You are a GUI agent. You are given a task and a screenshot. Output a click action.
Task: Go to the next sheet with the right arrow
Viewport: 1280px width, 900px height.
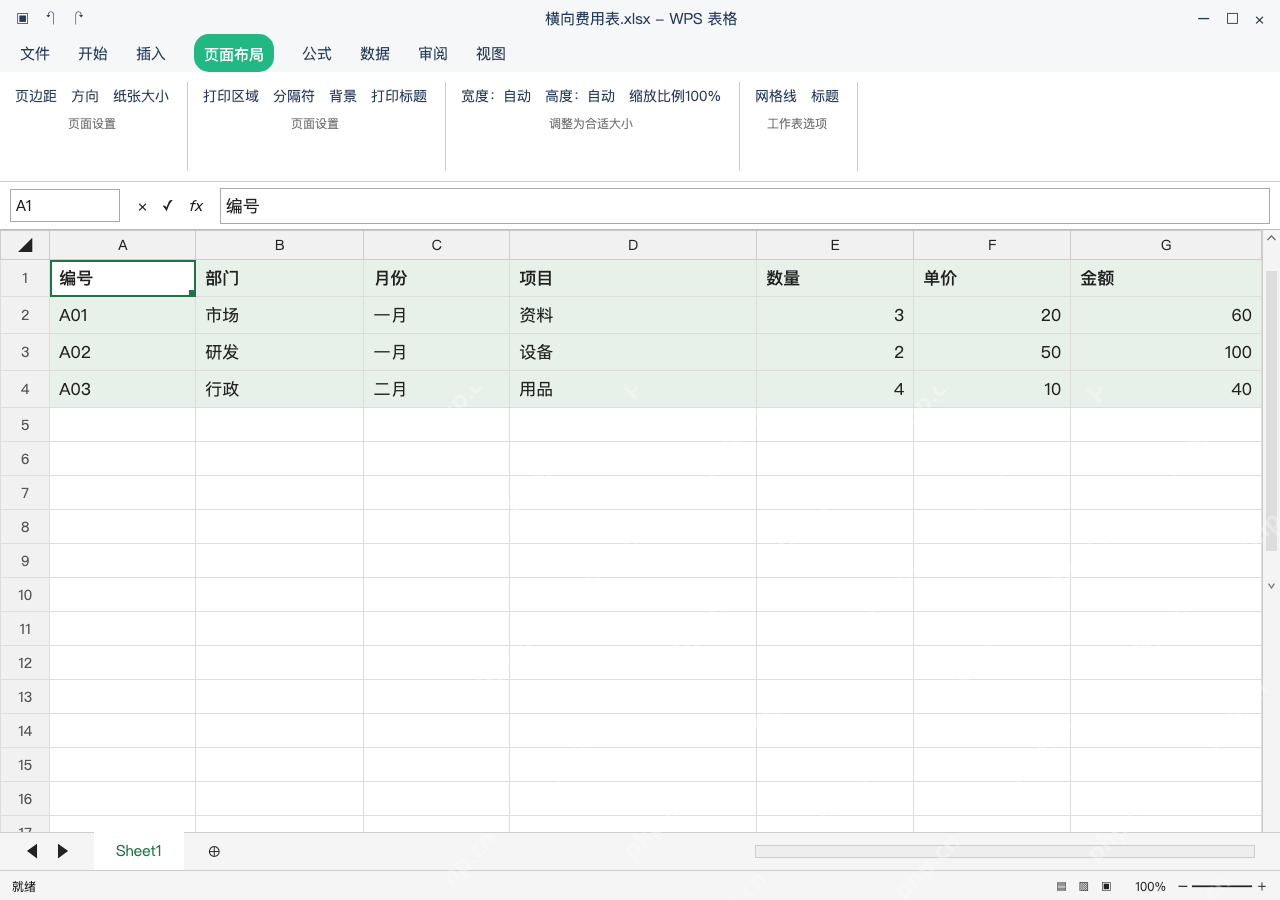63,851
